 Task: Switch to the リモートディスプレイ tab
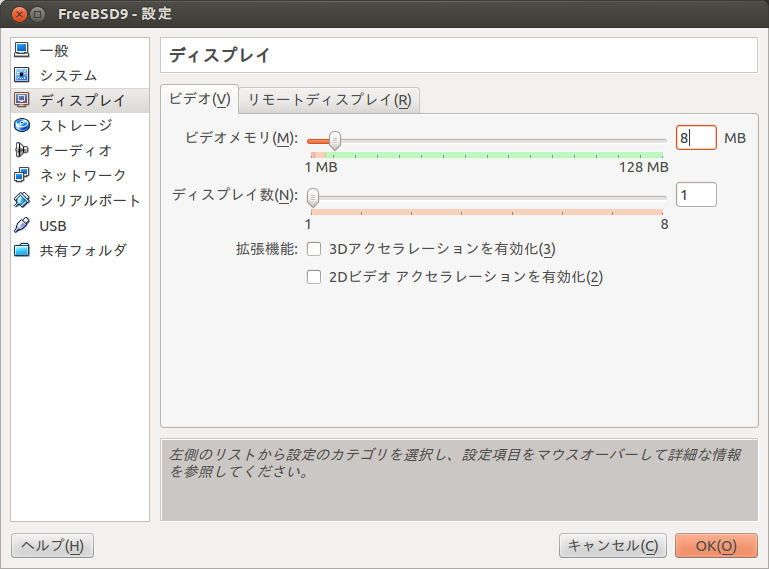(329, 100)
